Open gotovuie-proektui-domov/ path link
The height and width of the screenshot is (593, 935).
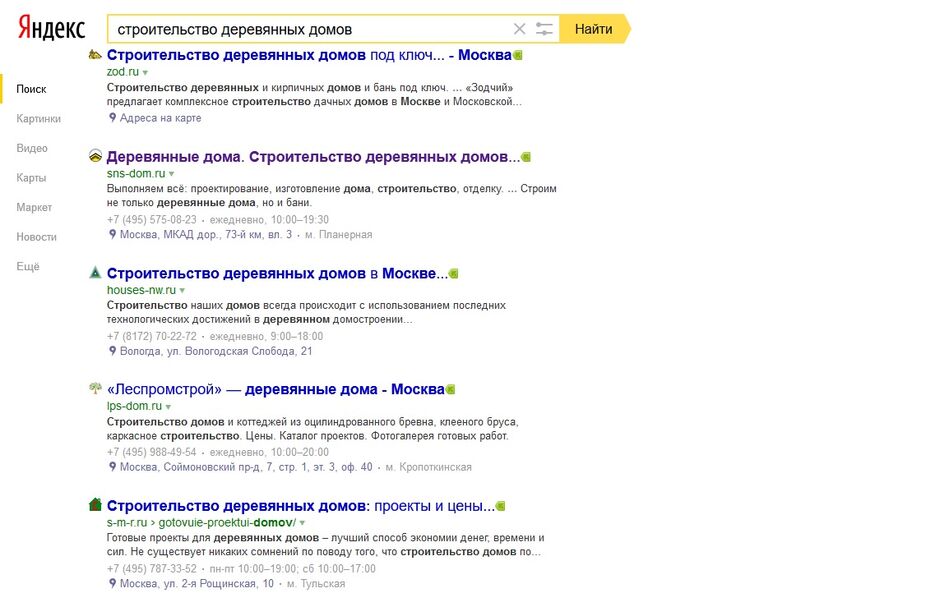click(x=227, y=523)
